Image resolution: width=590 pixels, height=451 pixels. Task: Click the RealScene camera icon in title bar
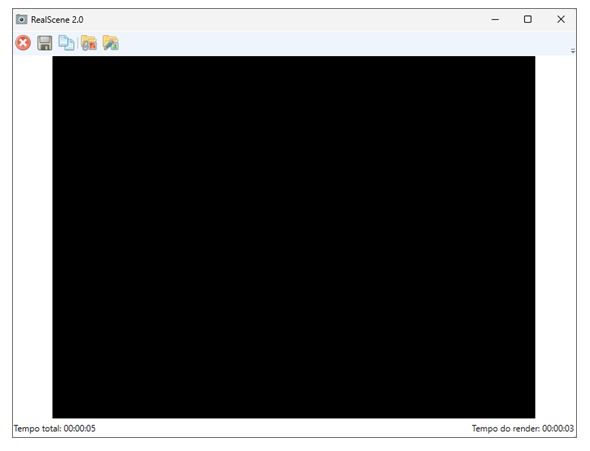(21, 20)
